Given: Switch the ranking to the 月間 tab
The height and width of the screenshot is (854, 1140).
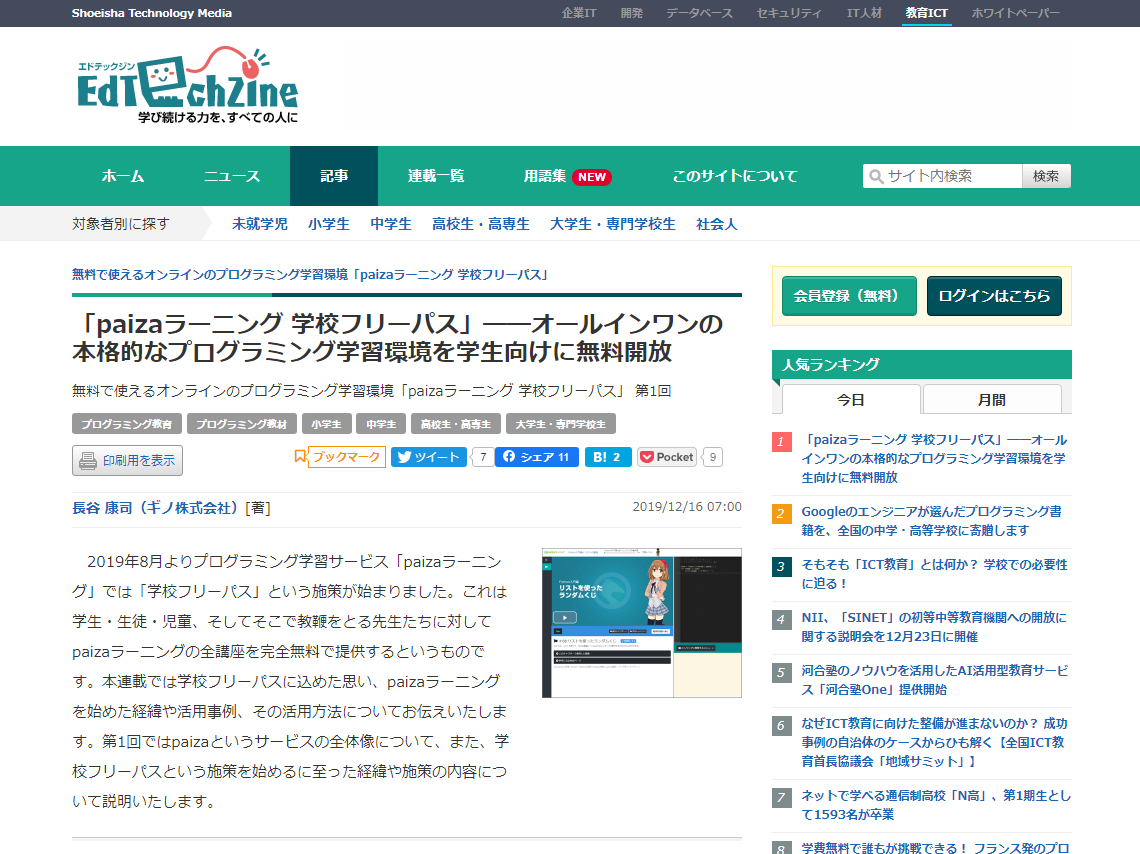Looking at the screenshot, I should click(x=991, y=398).
